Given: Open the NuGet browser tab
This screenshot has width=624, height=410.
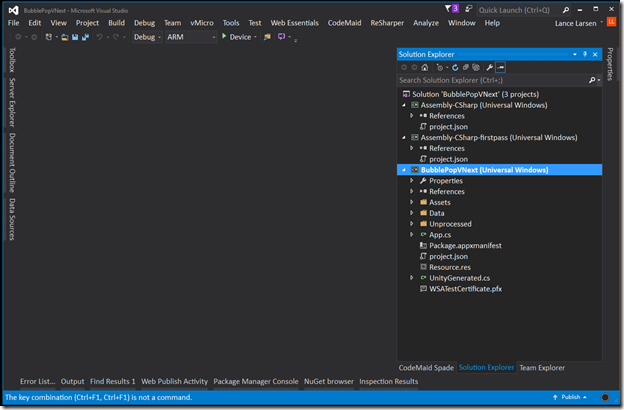Looking at the screenshot, I should (329, 381).
